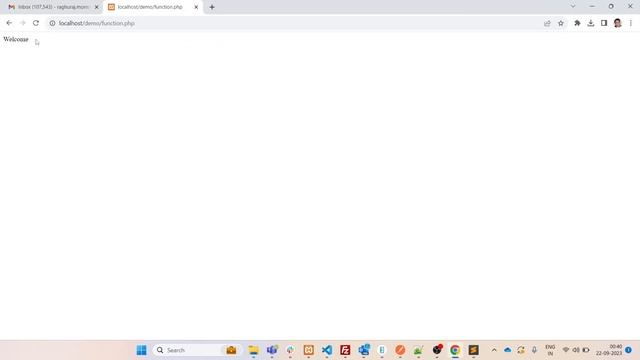
Task: Open FileZilla from the taskbar
Action: pyautogui.click(x=345, y=350)
